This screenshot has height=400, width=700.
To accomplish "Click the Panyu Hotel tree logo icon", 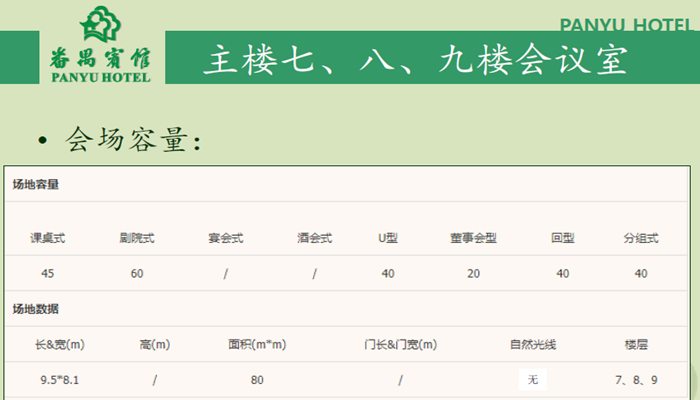I will [x=97, y=23].
